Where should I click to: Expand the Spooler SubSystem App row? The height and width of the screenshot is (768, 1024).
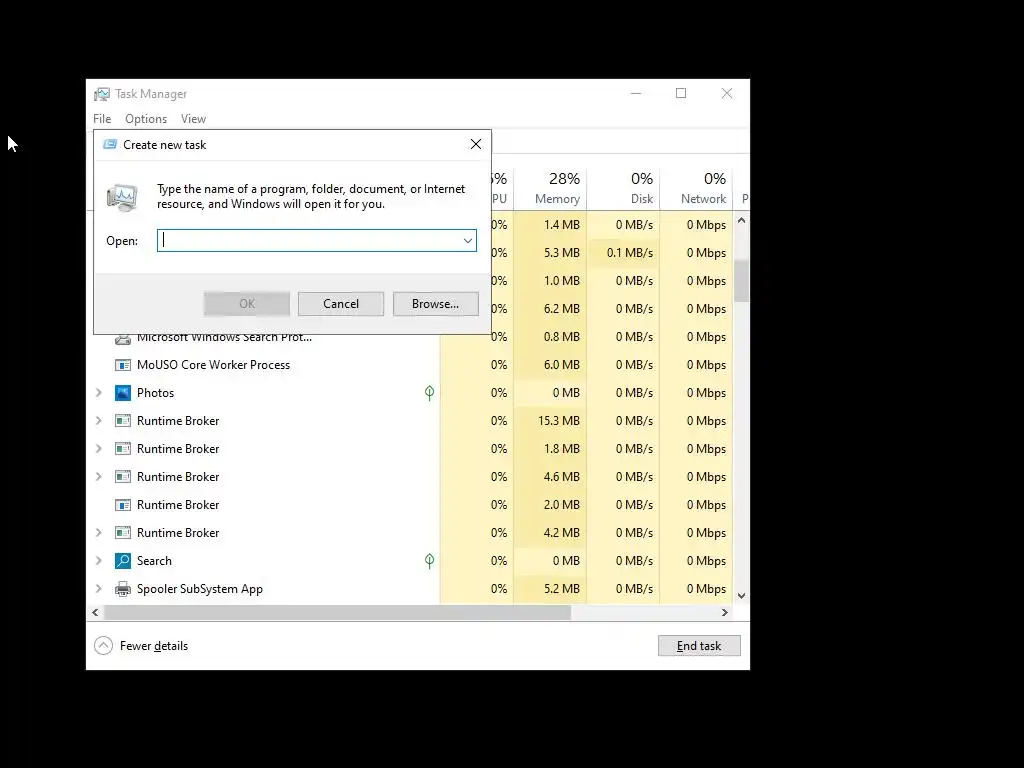point(99,589)
